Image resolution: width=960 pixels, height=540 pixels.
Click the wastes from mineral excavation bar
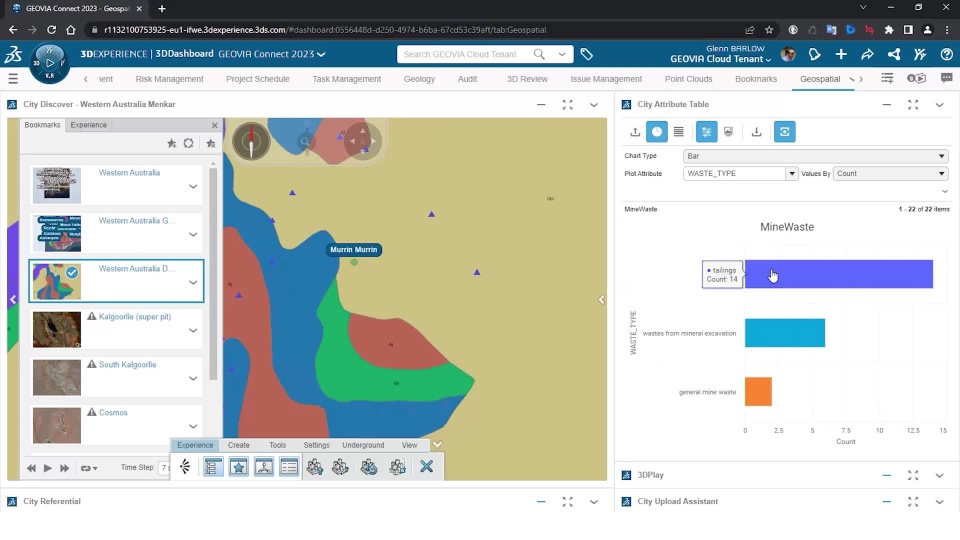pyautogui.click(x=785, y=333)
